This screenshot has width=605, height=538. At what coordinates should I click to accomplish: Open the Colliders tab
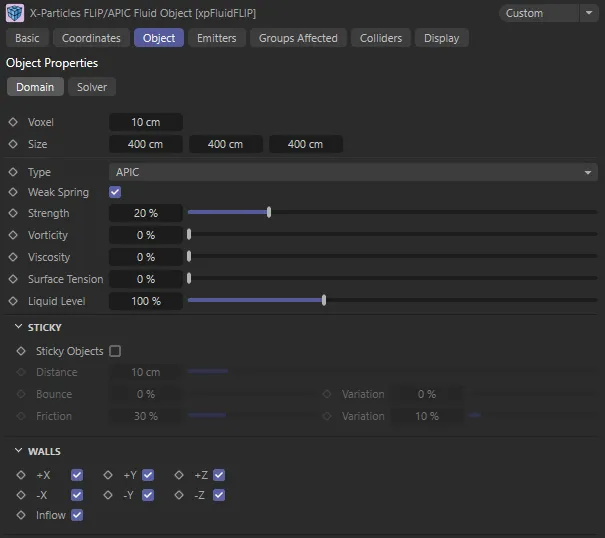tap(380, 38)
